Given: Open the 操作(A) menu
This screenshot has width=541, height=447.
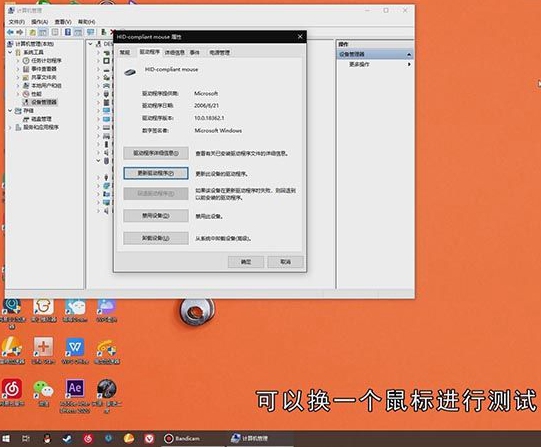Looking at the screenshot, I should [x=39, y=22].
